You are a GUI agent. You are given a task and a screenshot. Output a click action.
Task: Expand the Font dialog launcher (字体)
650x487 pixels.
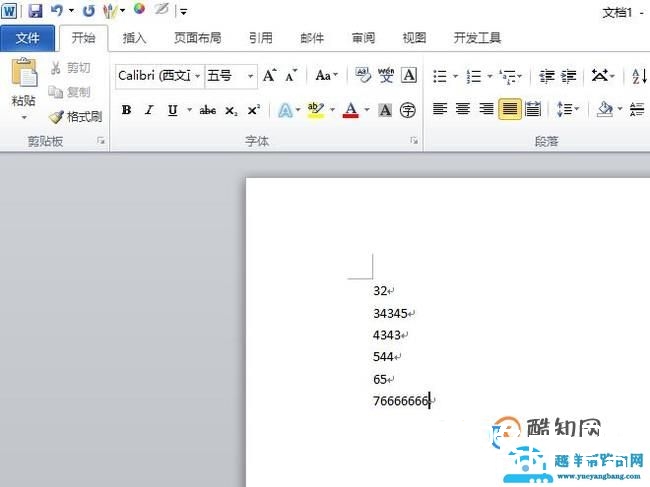414,142
